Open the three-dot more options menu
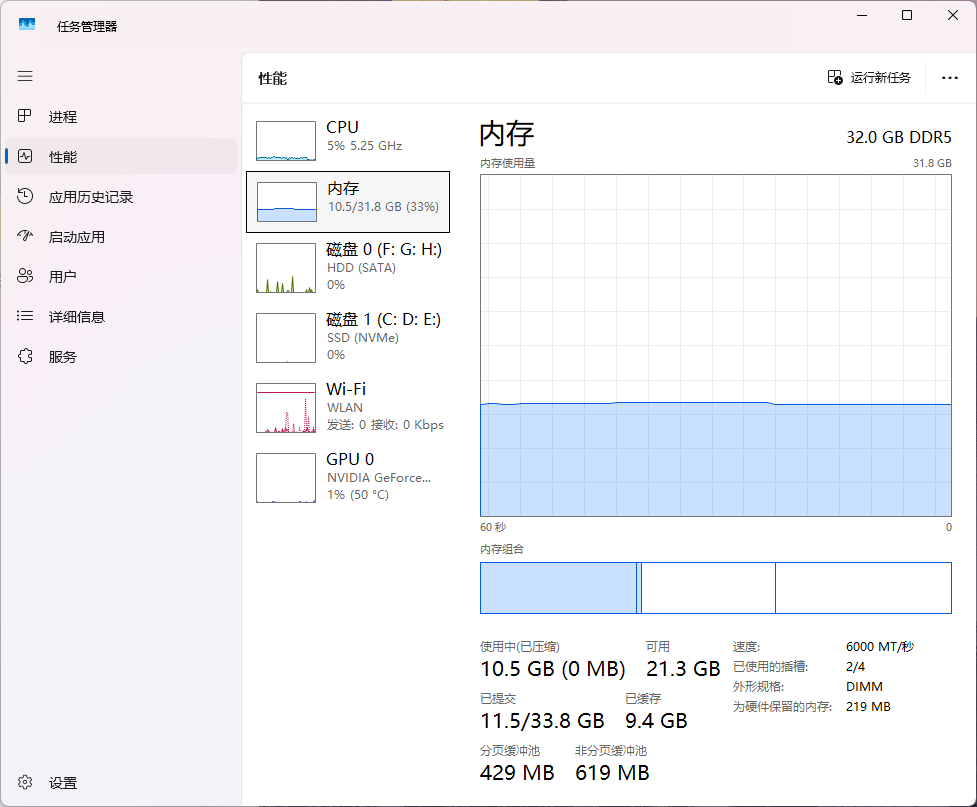 tap(950, 78)
